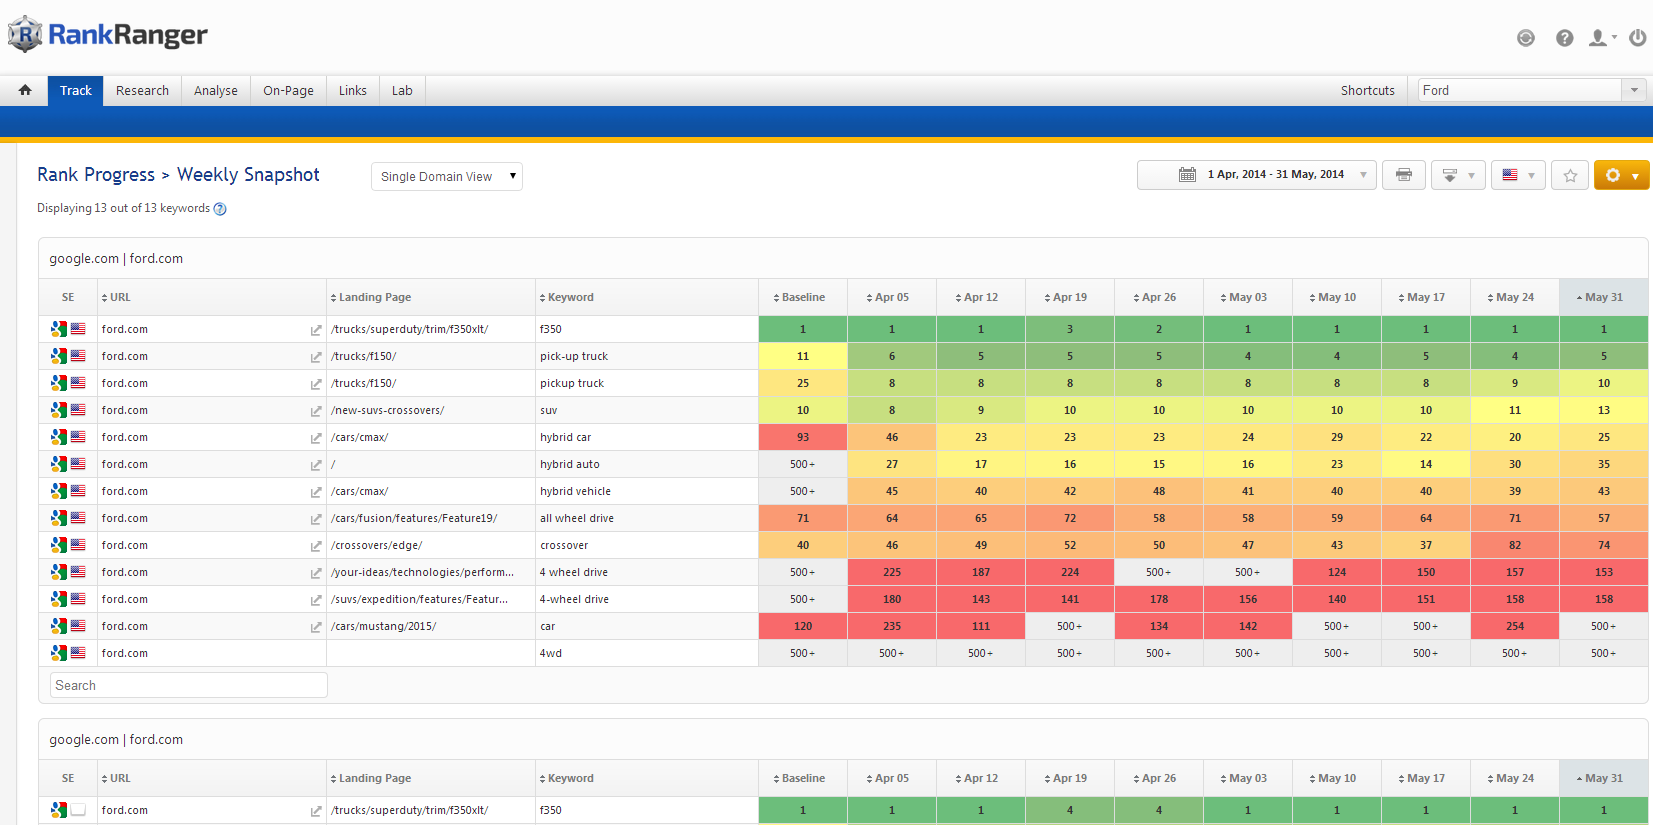Click the refresh sync icon in header
1653x825 pixels.
[1525, 38]
